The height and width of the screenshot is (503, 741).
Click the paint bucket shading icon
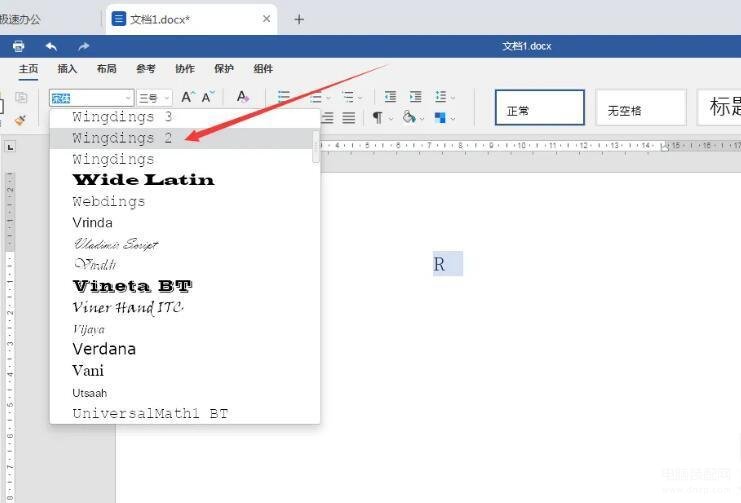409,117
